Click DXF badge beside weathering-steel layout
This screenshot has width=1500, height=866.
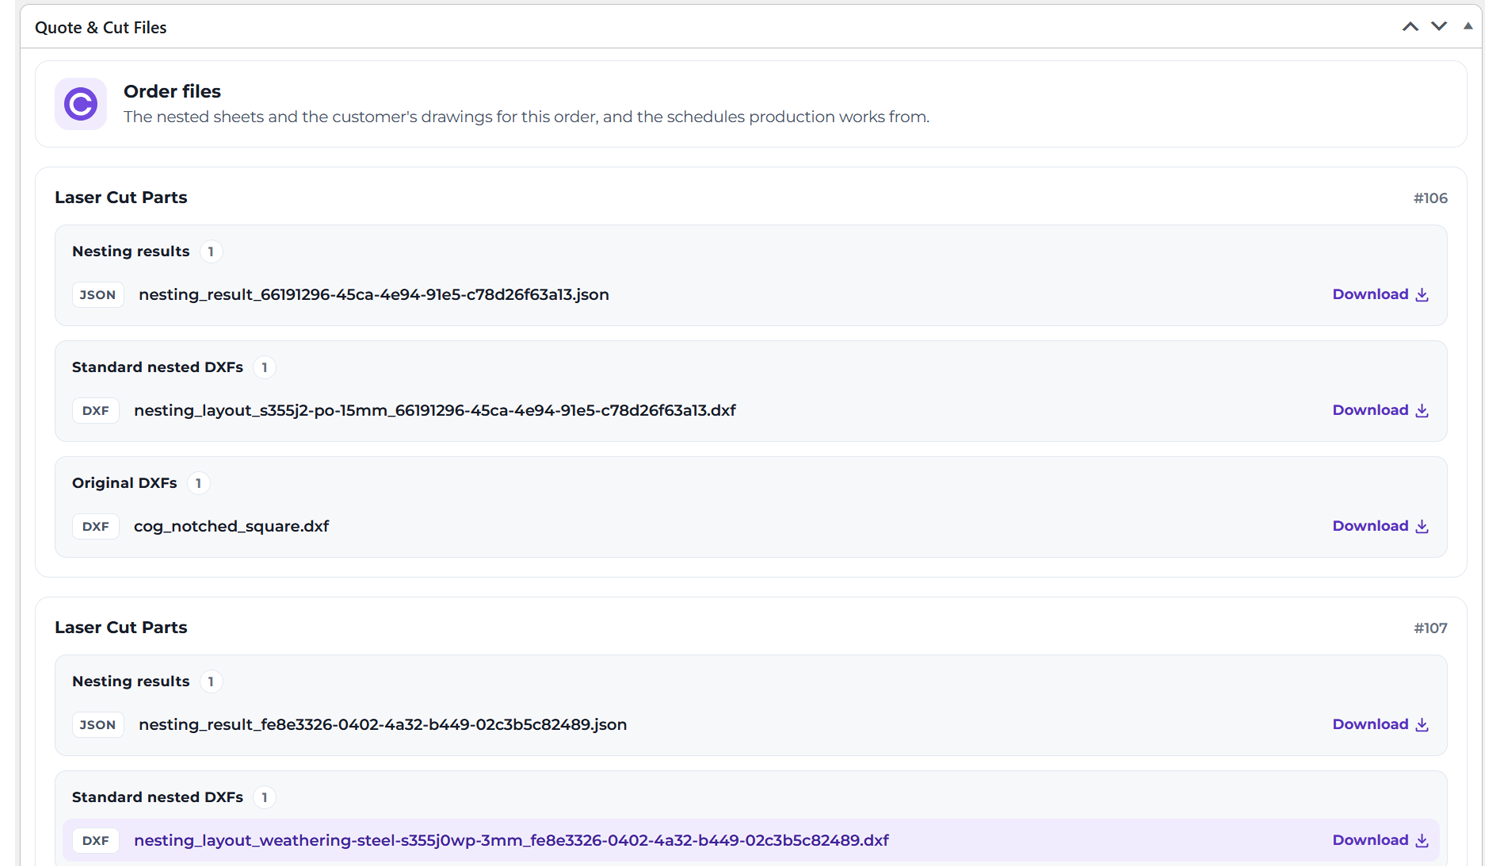tap(96, 841)
